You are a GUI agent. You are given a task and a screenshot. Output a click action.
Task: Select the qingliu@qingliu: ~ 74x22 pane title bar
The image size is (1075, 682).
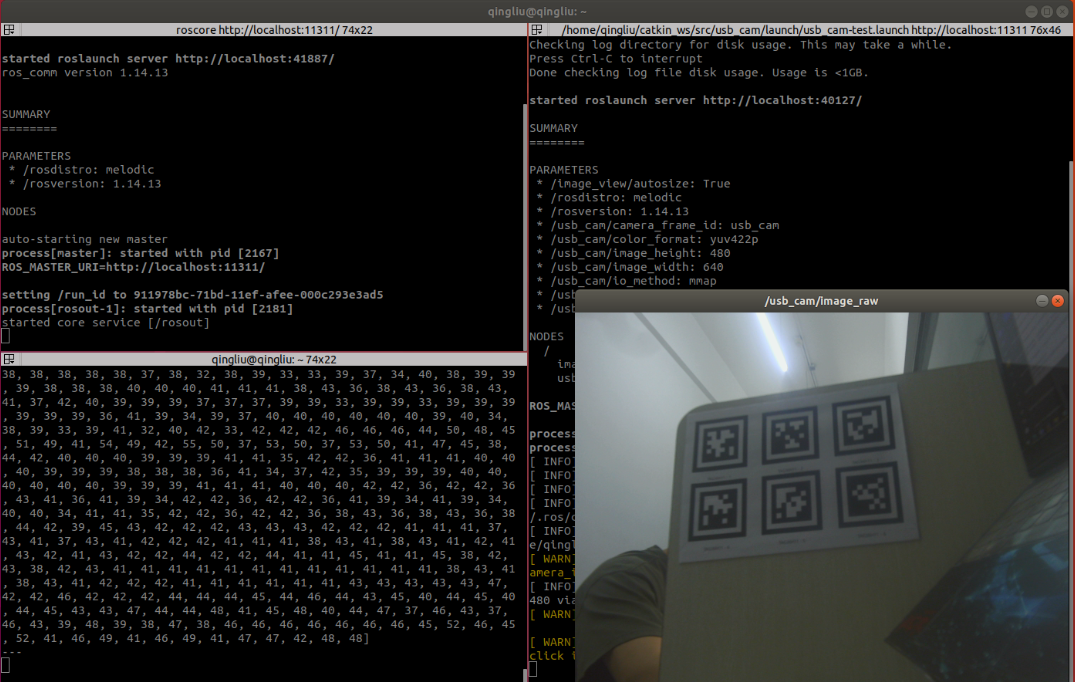pos(264,359)
